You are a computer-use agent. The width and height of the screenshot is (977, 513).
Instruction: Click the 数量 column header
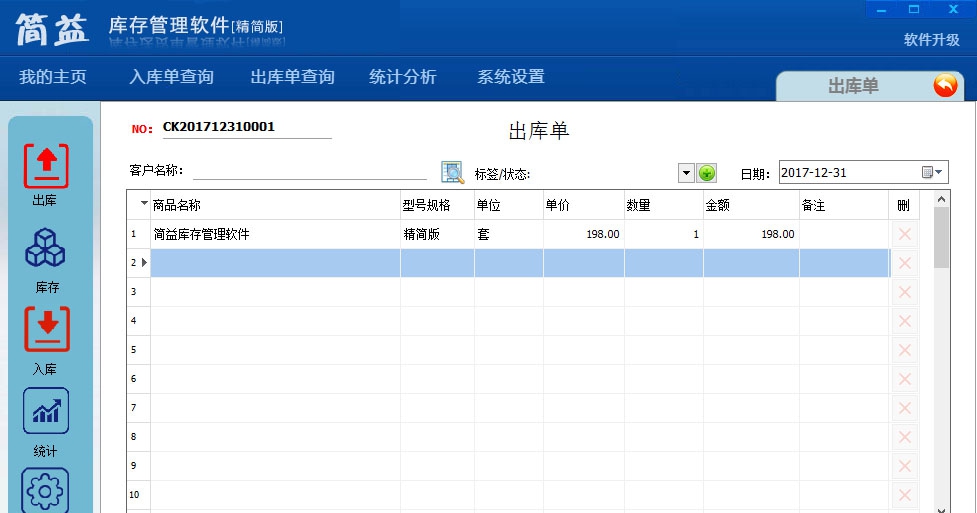click(x=664, y=205)
